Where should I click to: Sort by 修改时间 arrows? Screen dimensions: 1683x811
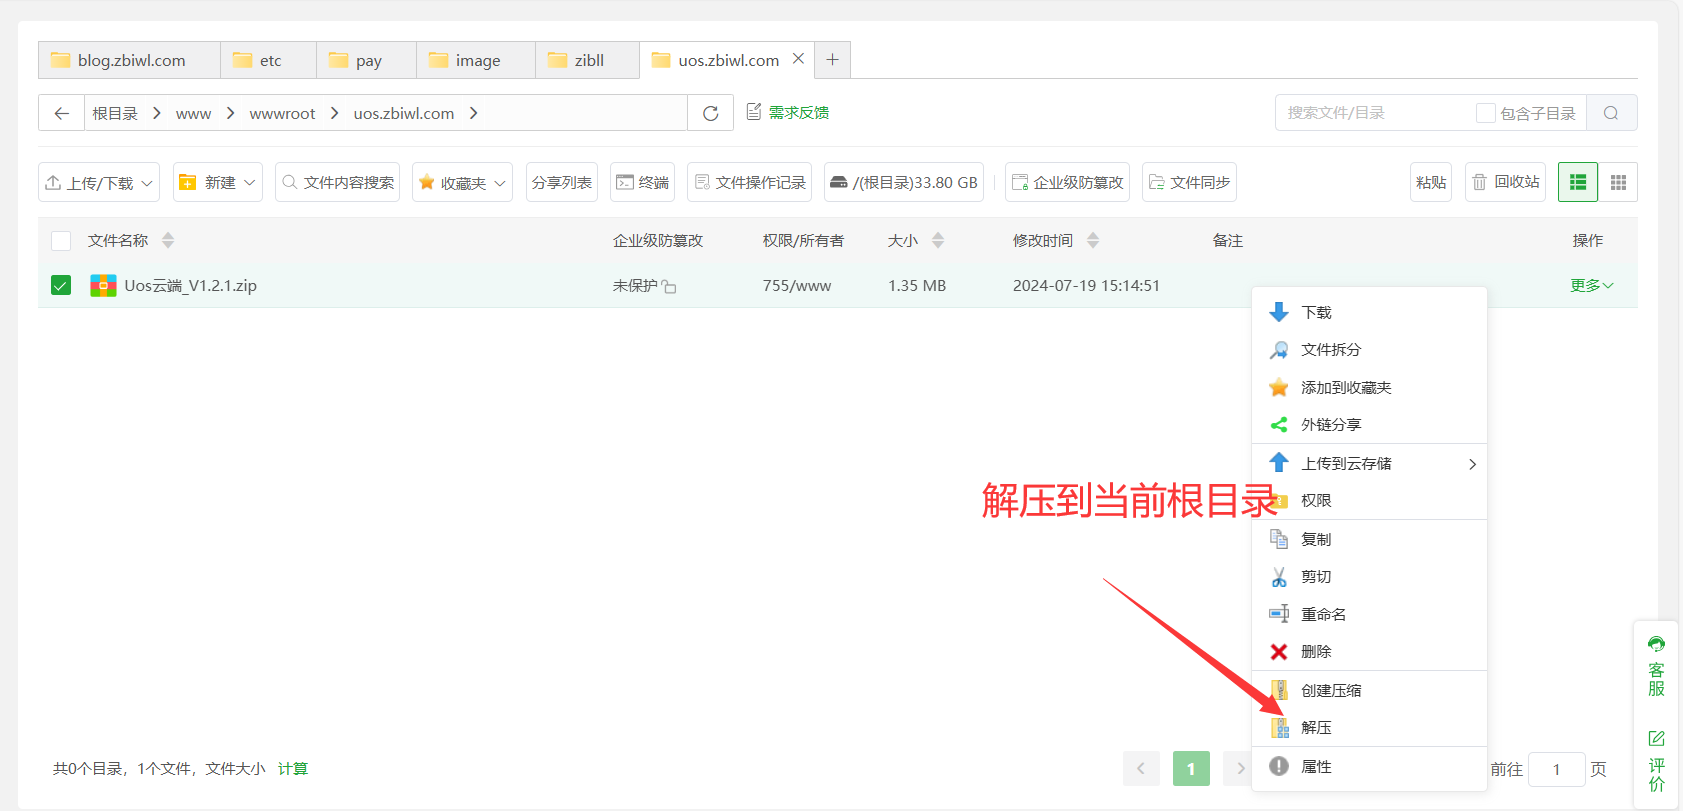1093,240
